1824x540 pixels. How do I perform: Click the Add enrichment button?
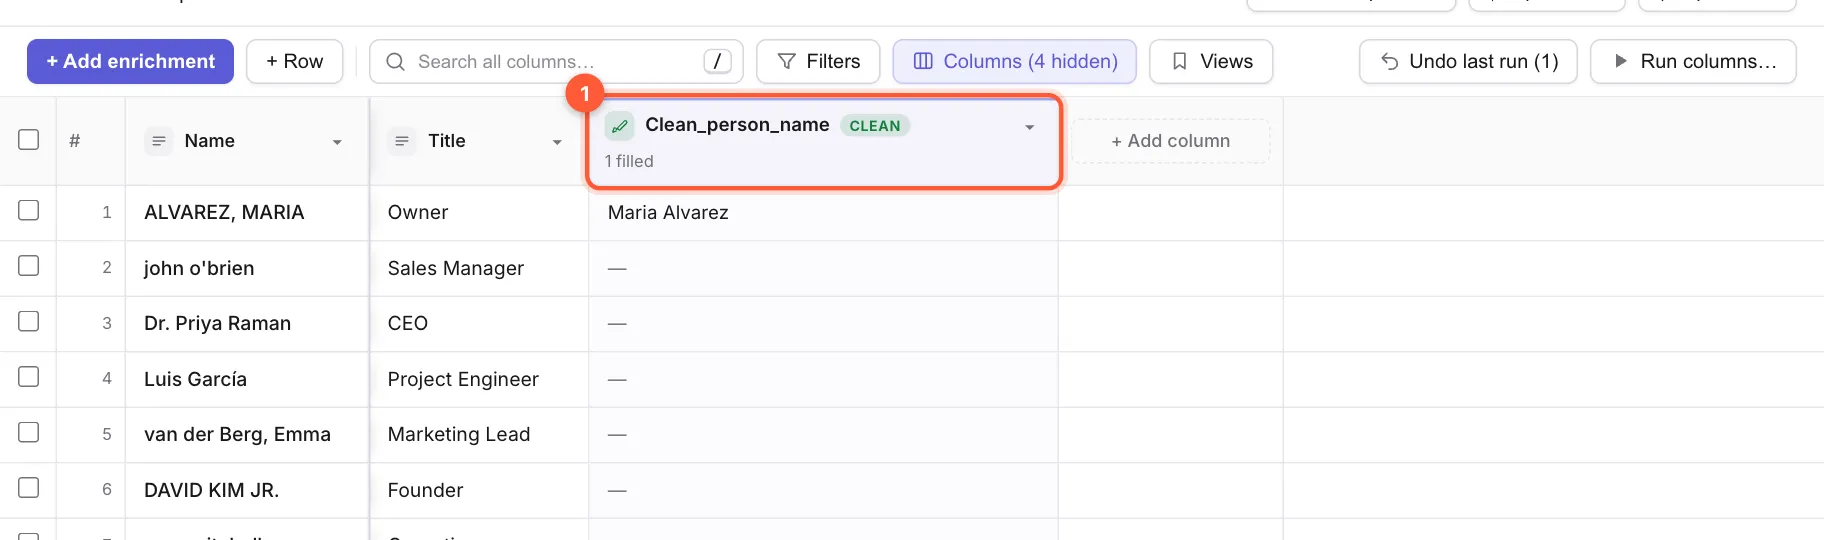[130, 61]
